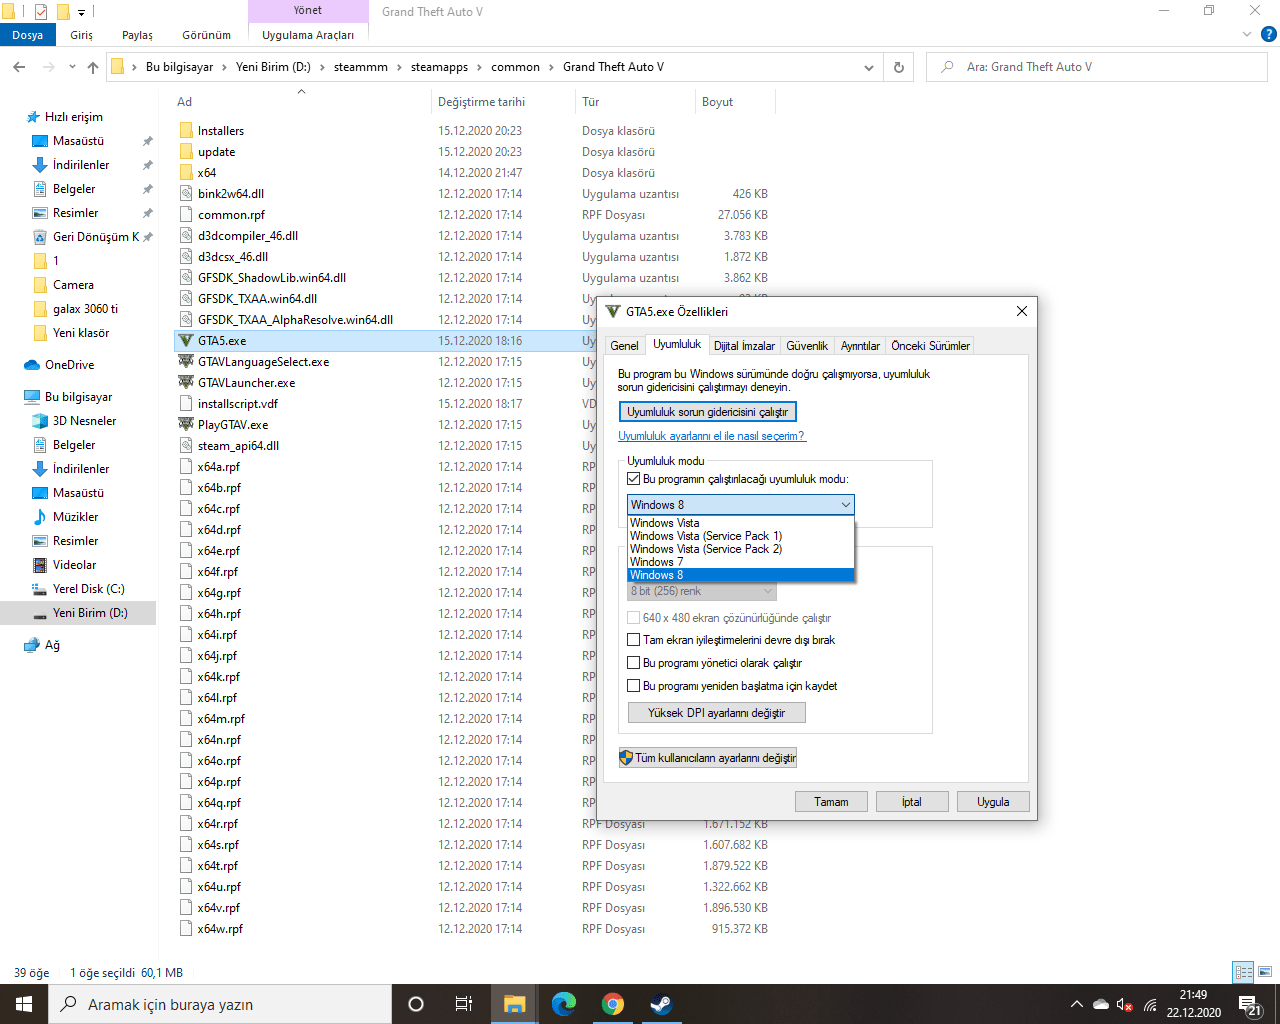The height and width of the screenshot is (1024, 1280).
Task: Open the Önceki Sürümler tab
Action: tap(931, 346)
